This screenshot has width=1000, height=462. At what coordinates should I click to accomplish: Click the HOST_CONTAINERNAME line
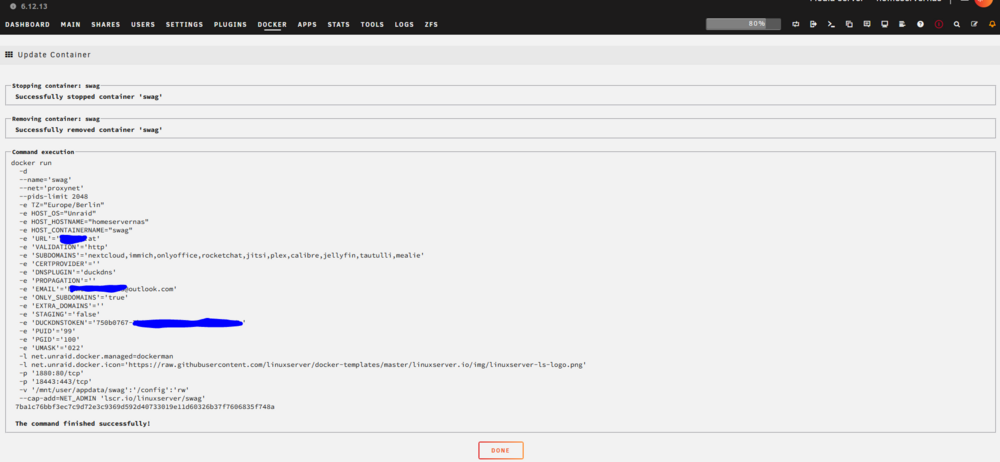click(x=76, y=230)
